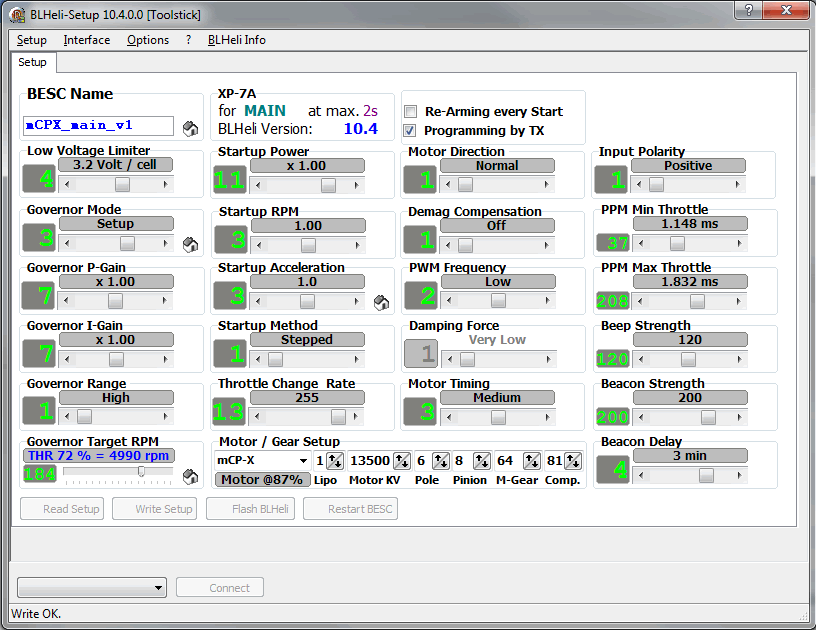Click Startup Method slider right arrow

tap(356, 359)
